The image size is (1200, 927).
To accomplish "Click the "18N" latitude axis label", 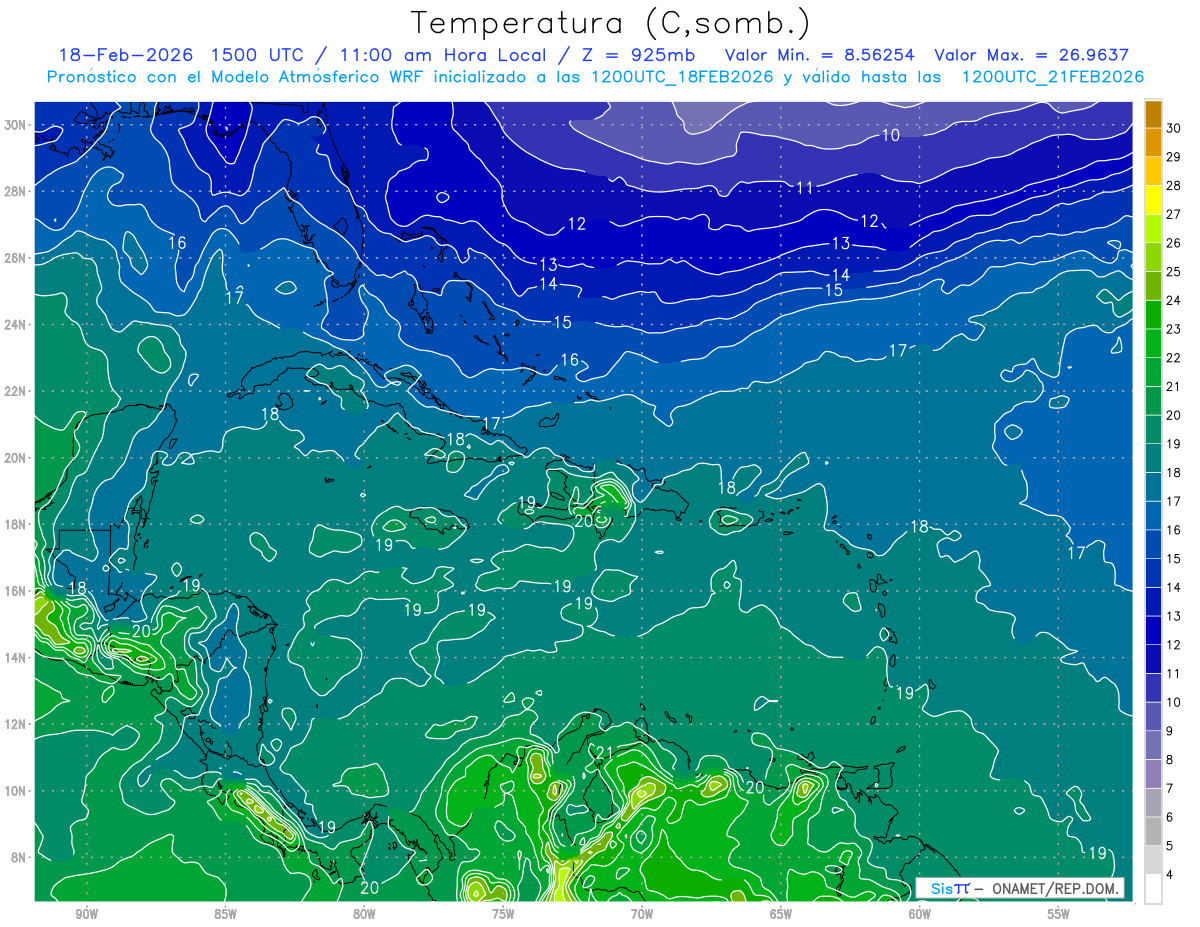I will [x=17, y=524].
